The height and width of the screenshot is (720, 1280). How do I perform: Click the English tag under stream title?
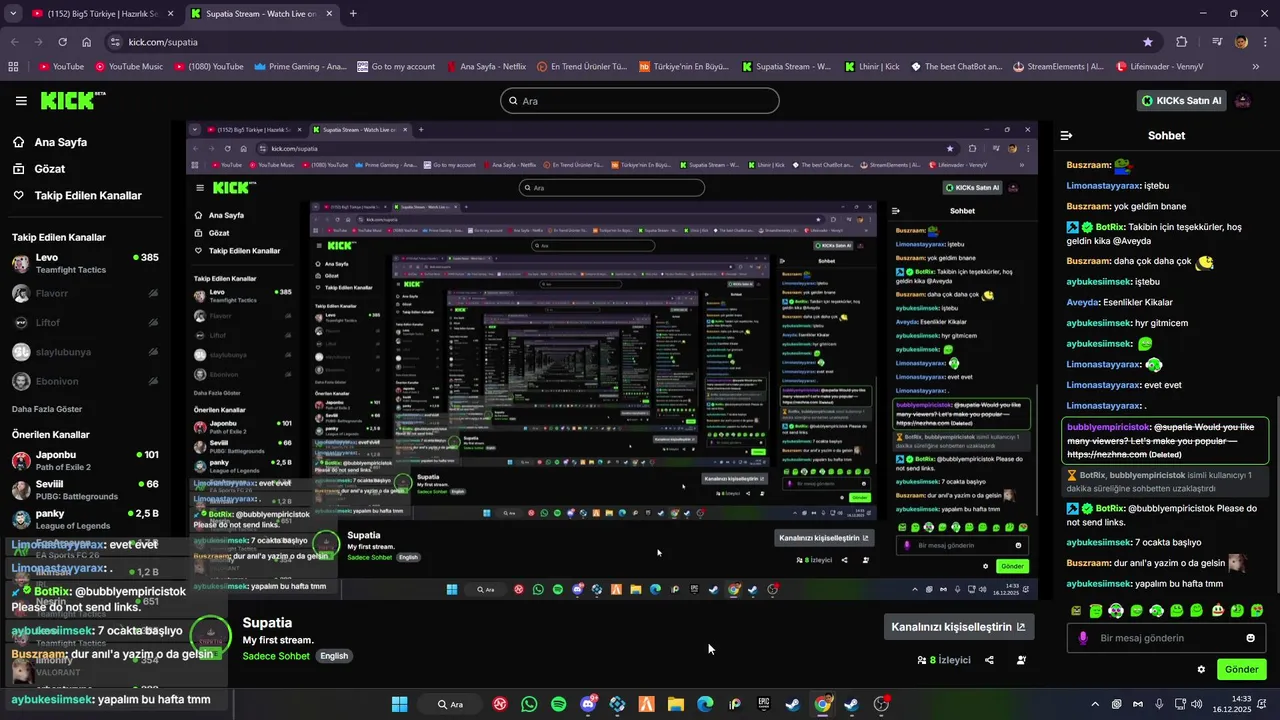point(334,656)
